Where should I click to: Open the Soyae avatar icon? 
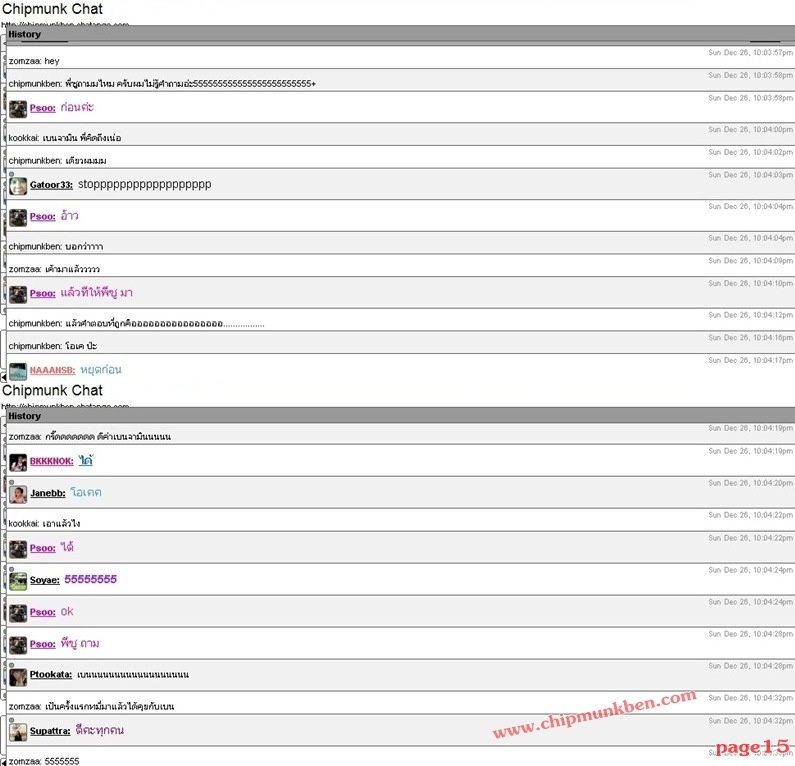pyautogui.click(x=18, y=581)
